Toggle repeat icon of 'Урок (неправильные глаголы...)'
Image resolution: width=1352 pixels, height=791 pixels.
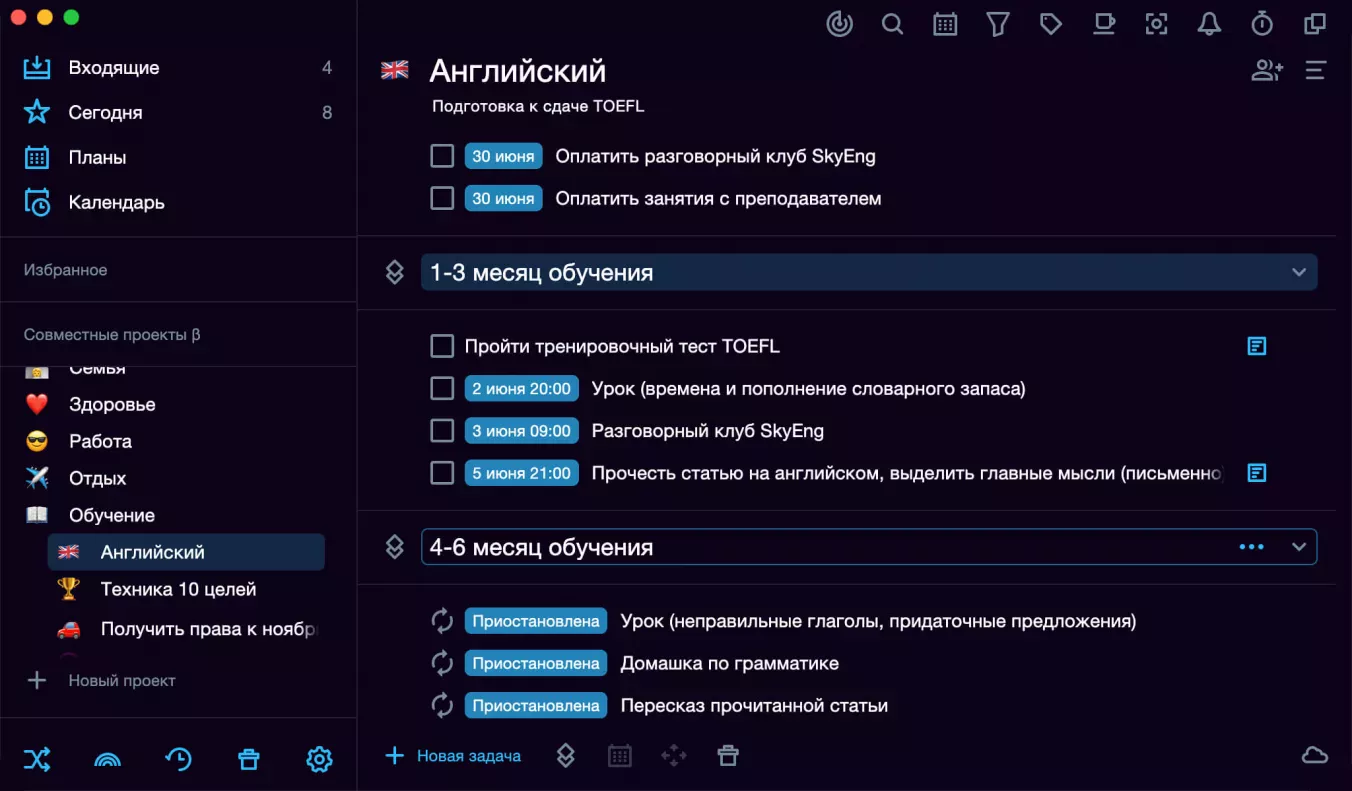point(442,621)
